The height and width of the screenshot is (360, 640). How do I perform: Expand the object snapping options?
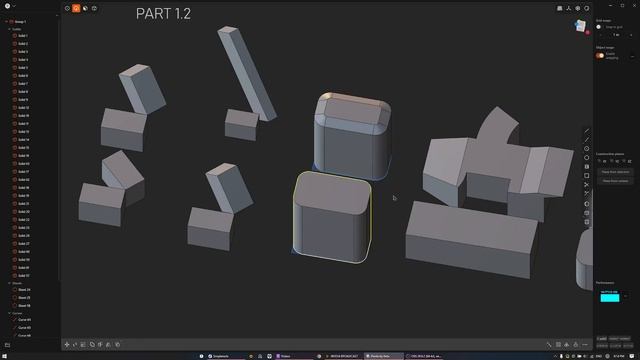pyautogui.click(x=632, y=56)
